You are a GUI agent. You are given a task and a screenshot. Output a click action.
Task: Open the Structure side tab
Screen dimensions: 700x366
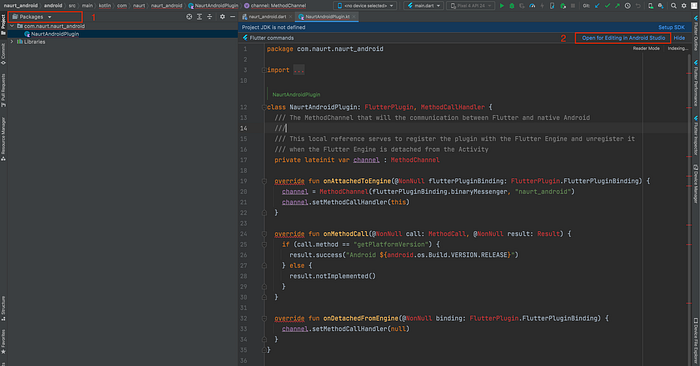pyautogui.click(x=3, y=308)
